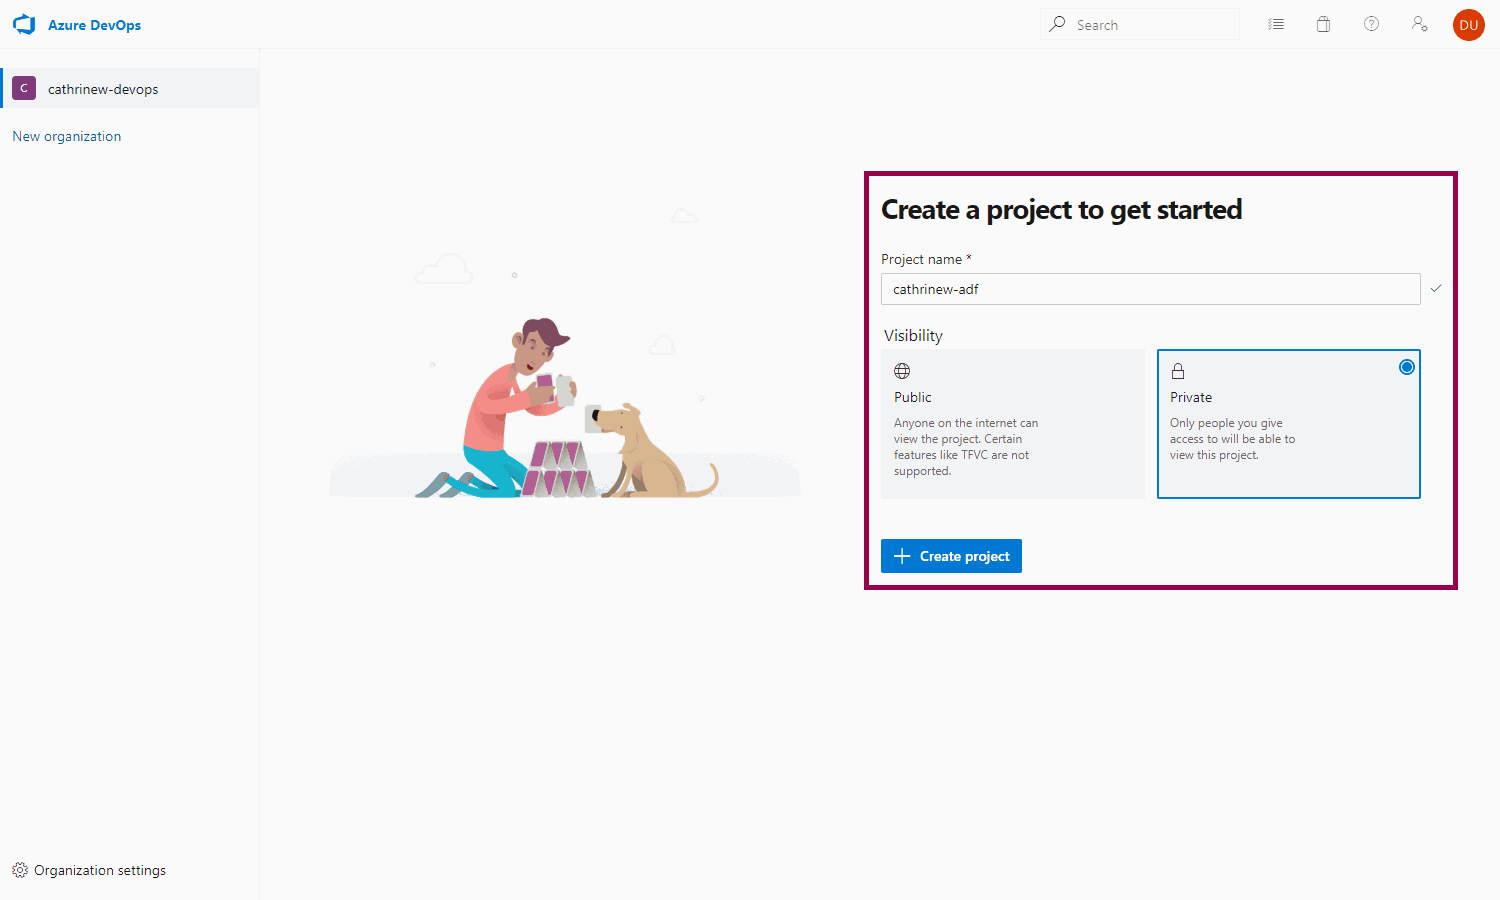Open the User settings icon
Image resolution: width=1500 pixels, height=900 pixels.
[x=1419, y=25]
